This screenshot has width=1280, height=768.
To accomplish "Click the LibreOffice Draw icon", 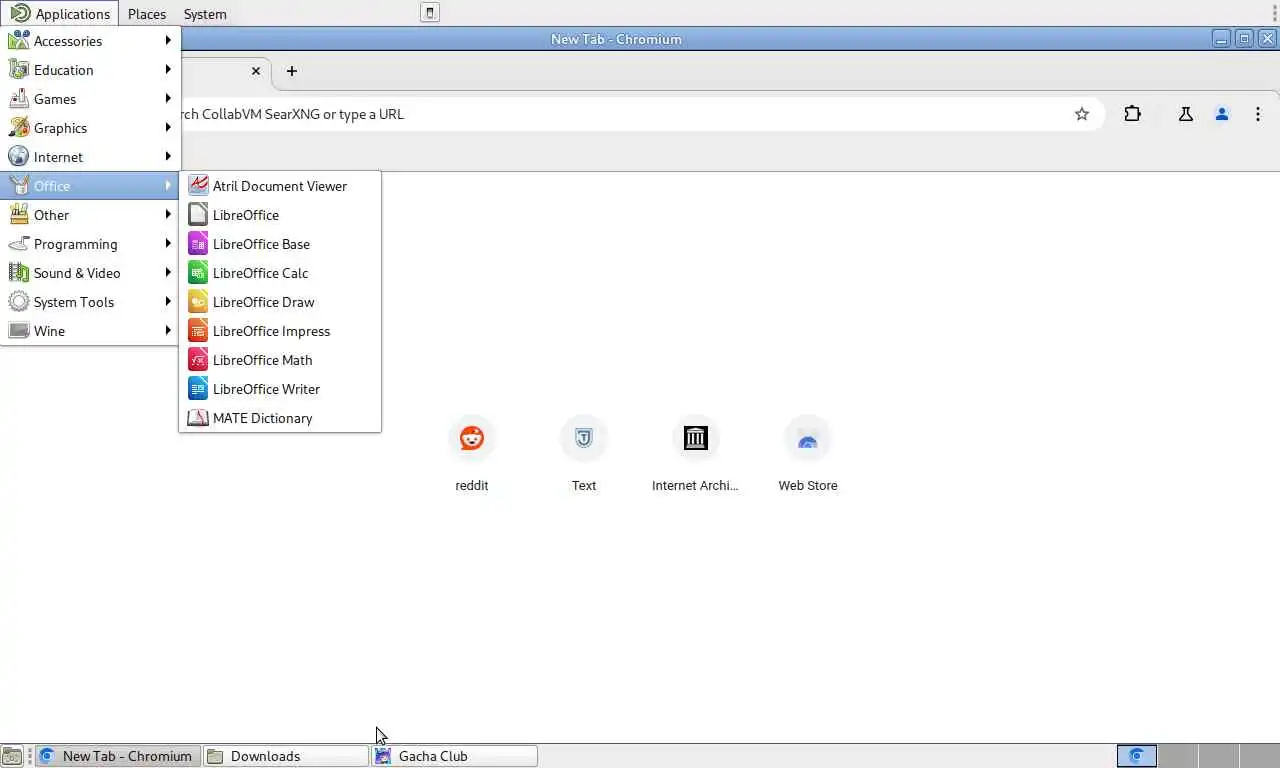I will [x=198, y=302].
